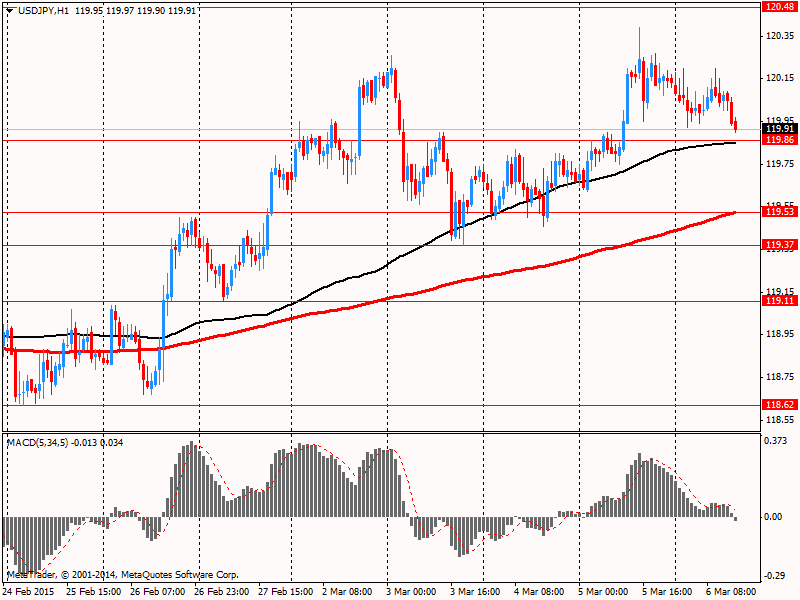Click the red 119.86 level label
The width and height of the screenshot is (800, 600).
(780, 140)
